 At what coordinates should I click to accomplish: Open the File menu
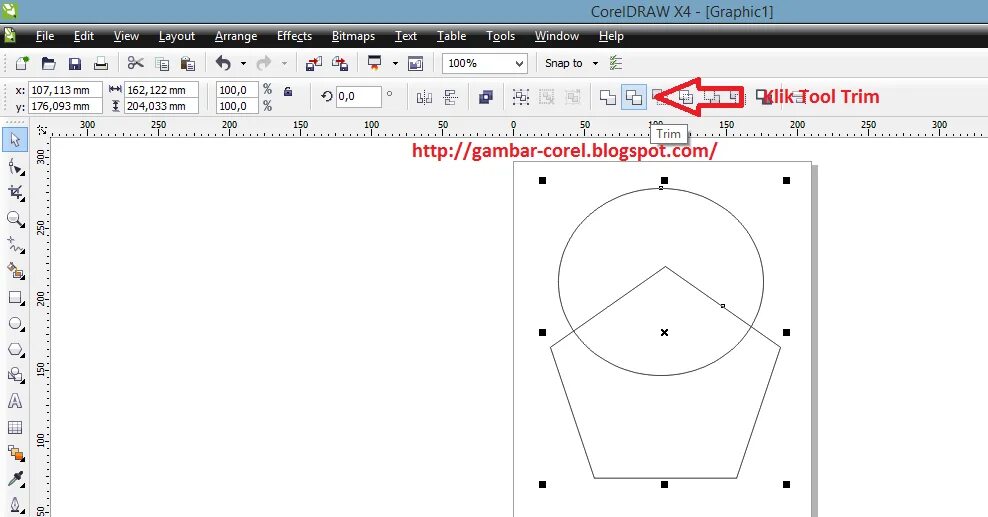tap(45, 36)
